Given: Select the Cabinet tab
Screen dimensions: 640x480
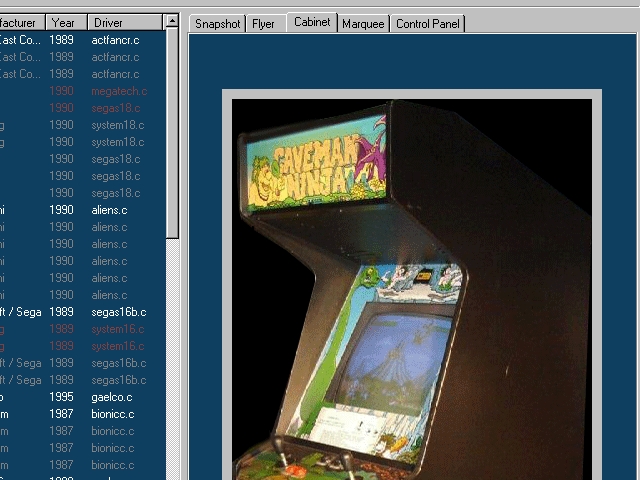Looking at the screenshot, I should 312,22.
